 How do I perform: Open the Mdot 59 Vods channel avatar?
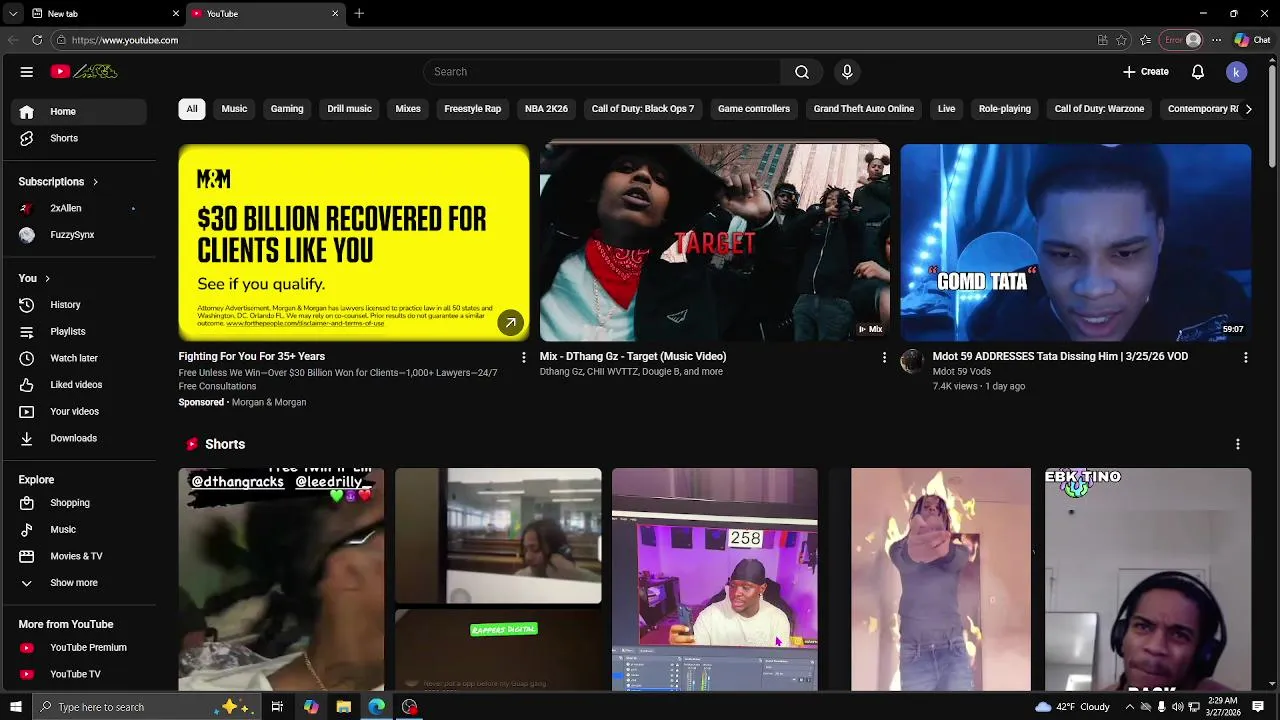[912, 361]
